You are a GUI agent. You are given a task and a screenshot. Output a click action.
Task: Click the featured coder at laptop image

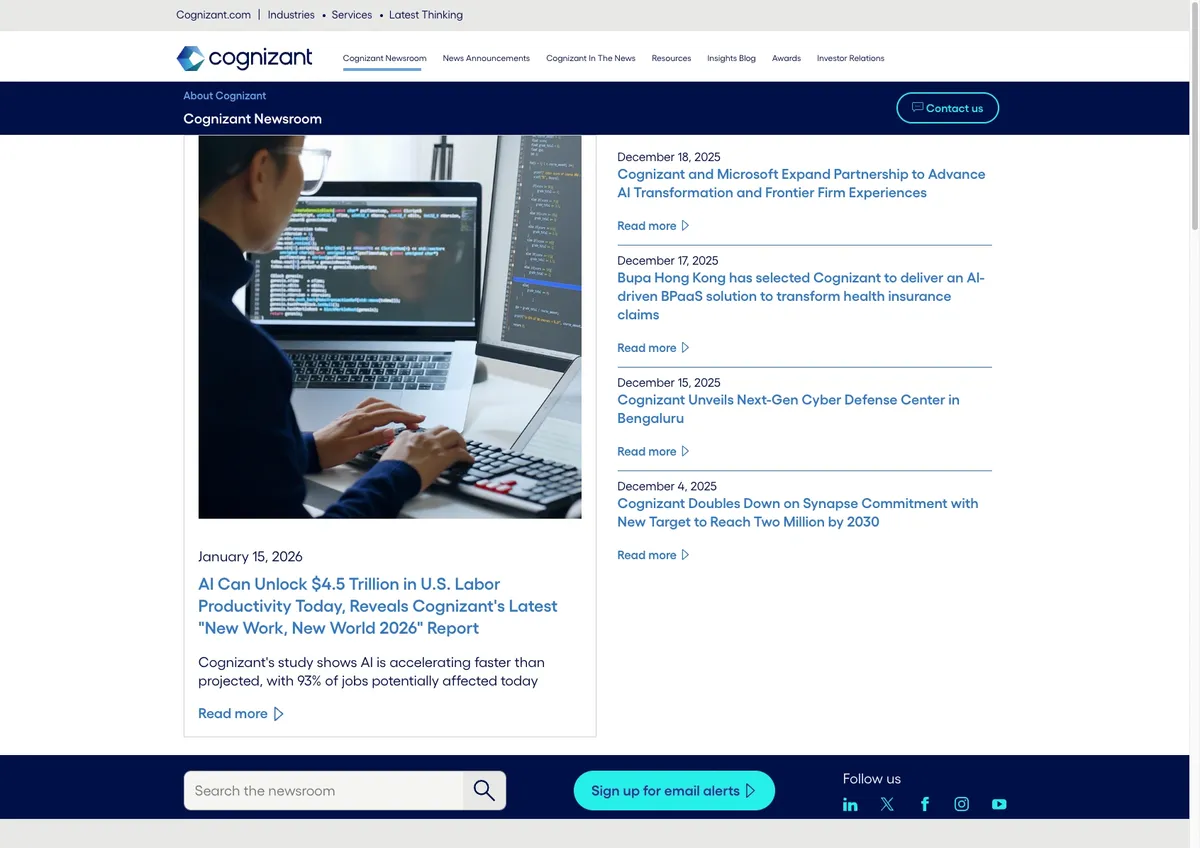tap(390, 327)
